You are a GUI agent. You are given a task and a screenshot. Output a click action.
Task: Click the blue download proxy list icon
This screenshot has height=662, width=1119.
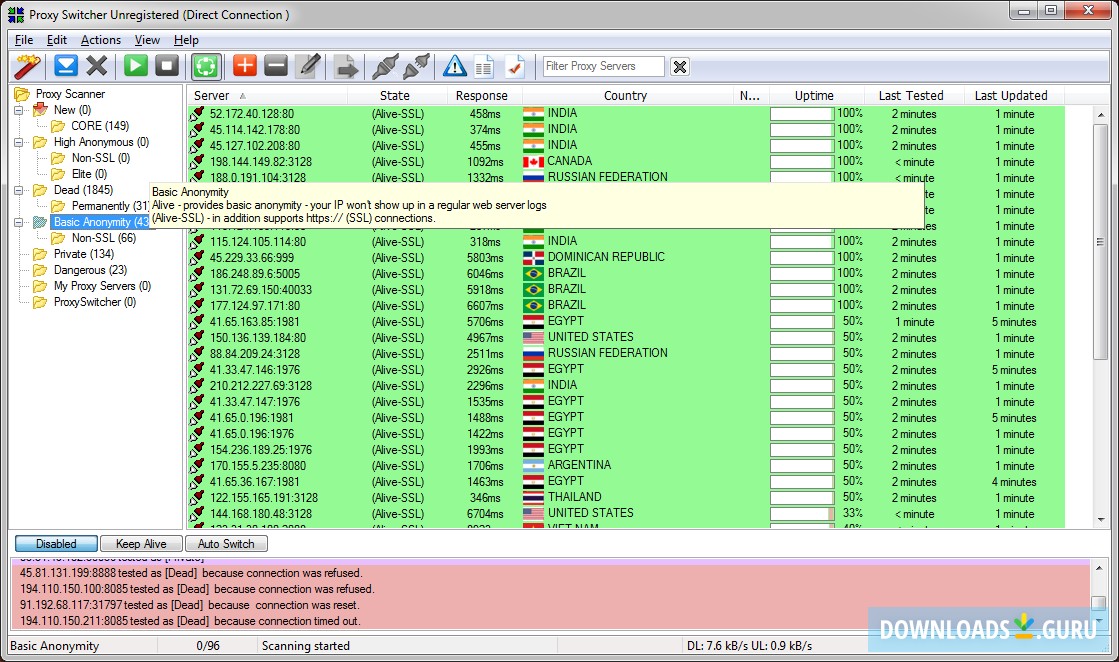click(x=66, y=66)
